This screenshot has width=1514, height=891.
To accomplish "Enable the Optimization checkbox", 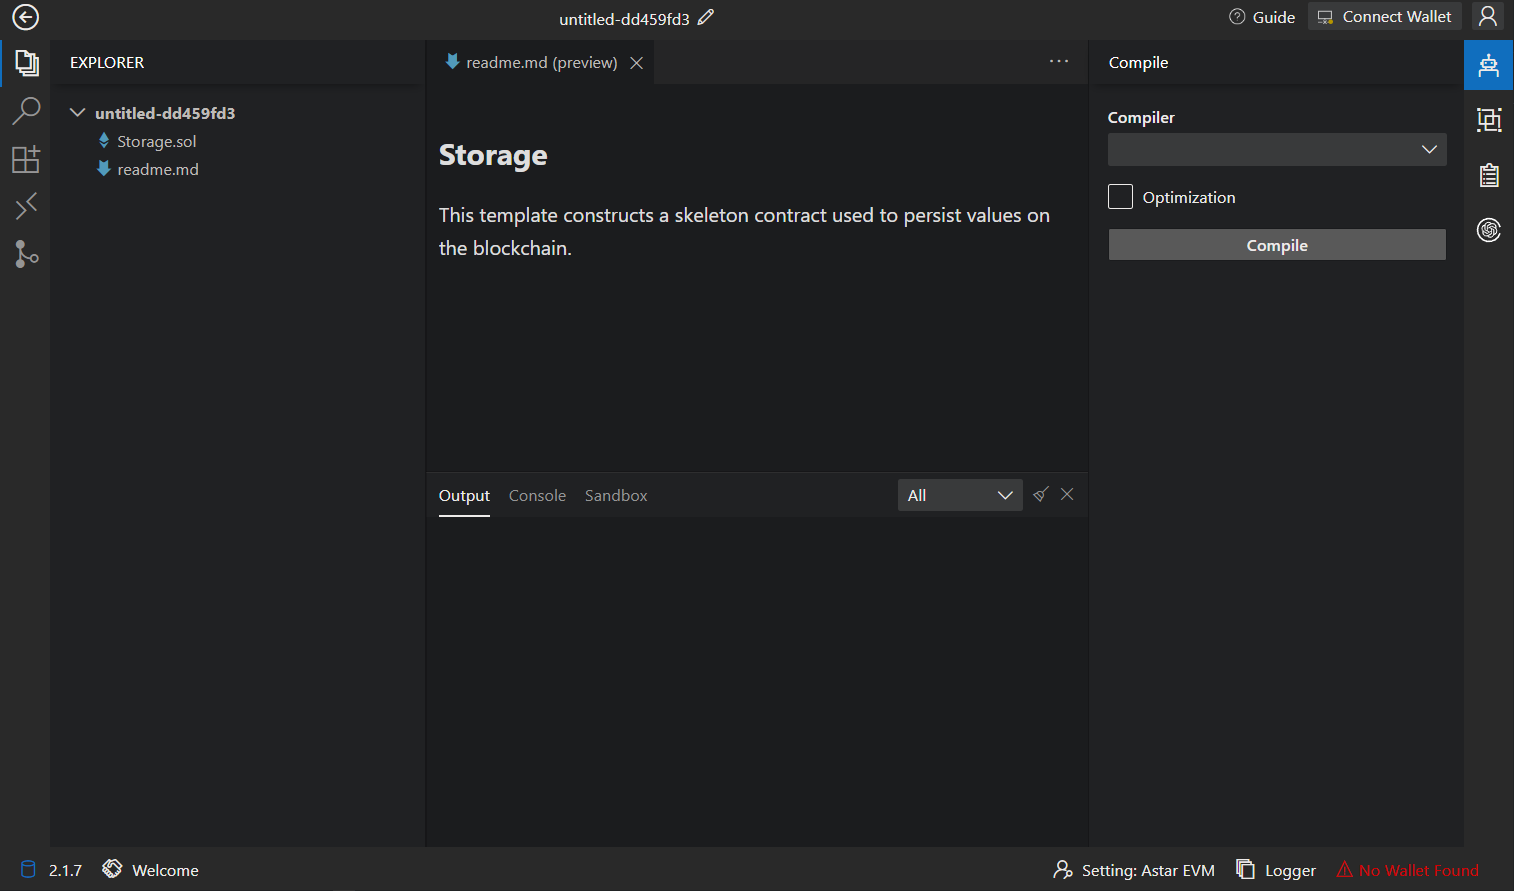I will [1120, 197].
